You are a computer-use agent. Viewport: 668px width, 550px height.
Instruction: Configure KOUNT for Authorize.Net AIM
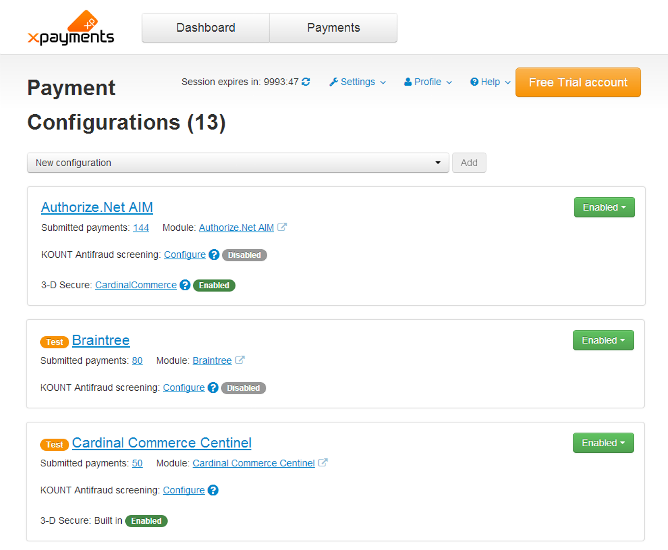185,255
